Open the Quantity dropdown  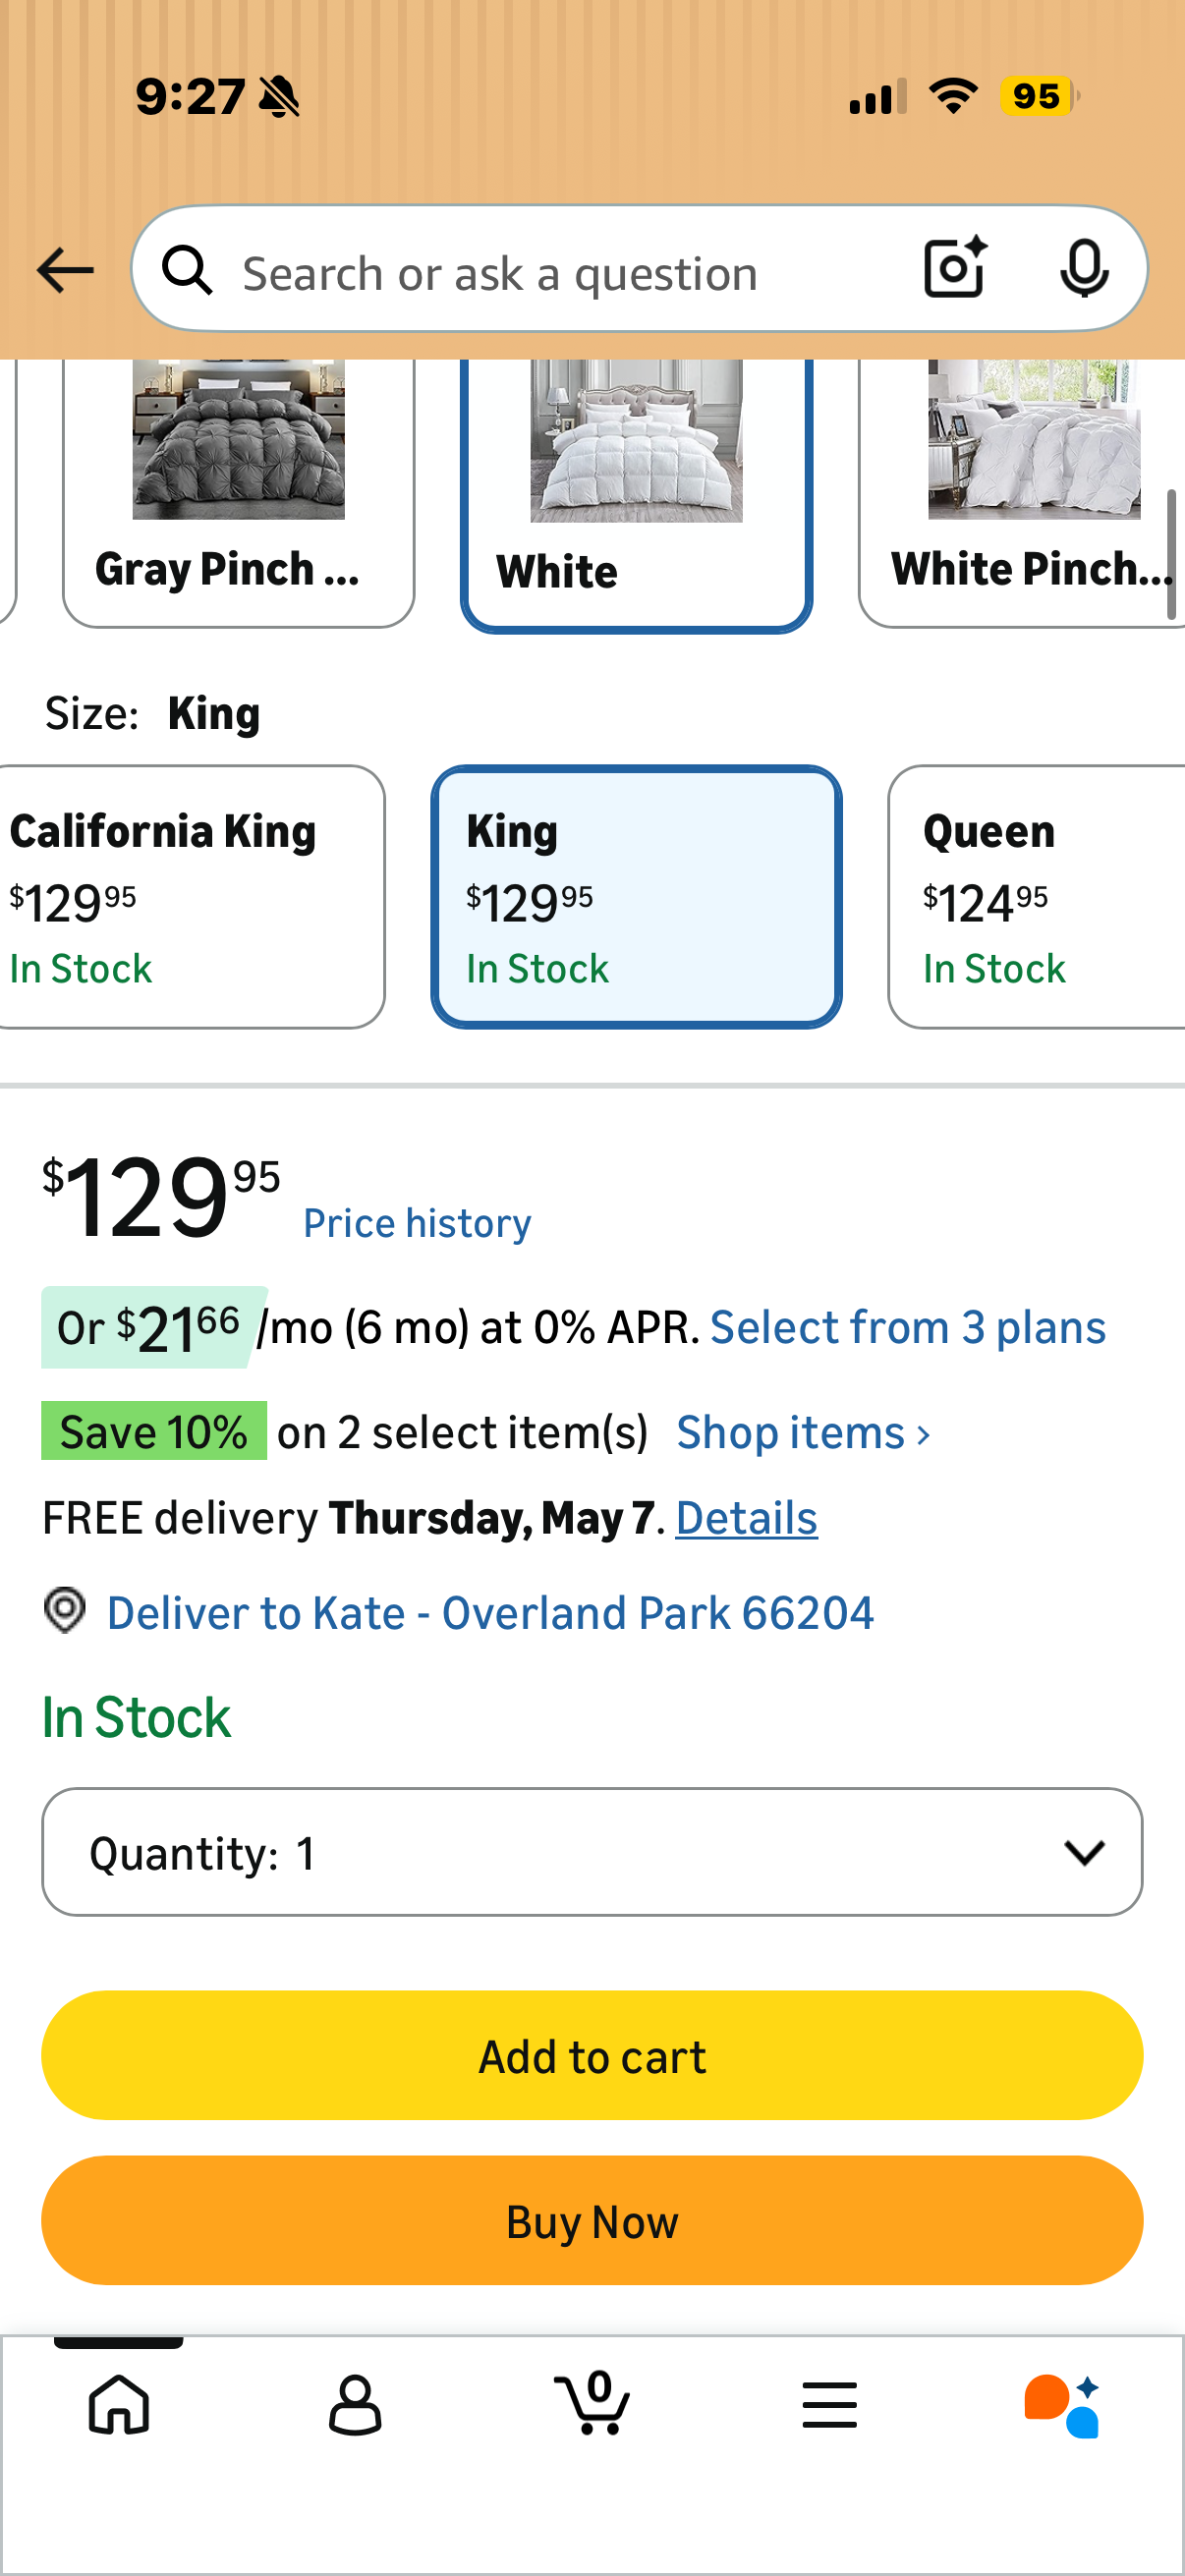point(592,1852)
